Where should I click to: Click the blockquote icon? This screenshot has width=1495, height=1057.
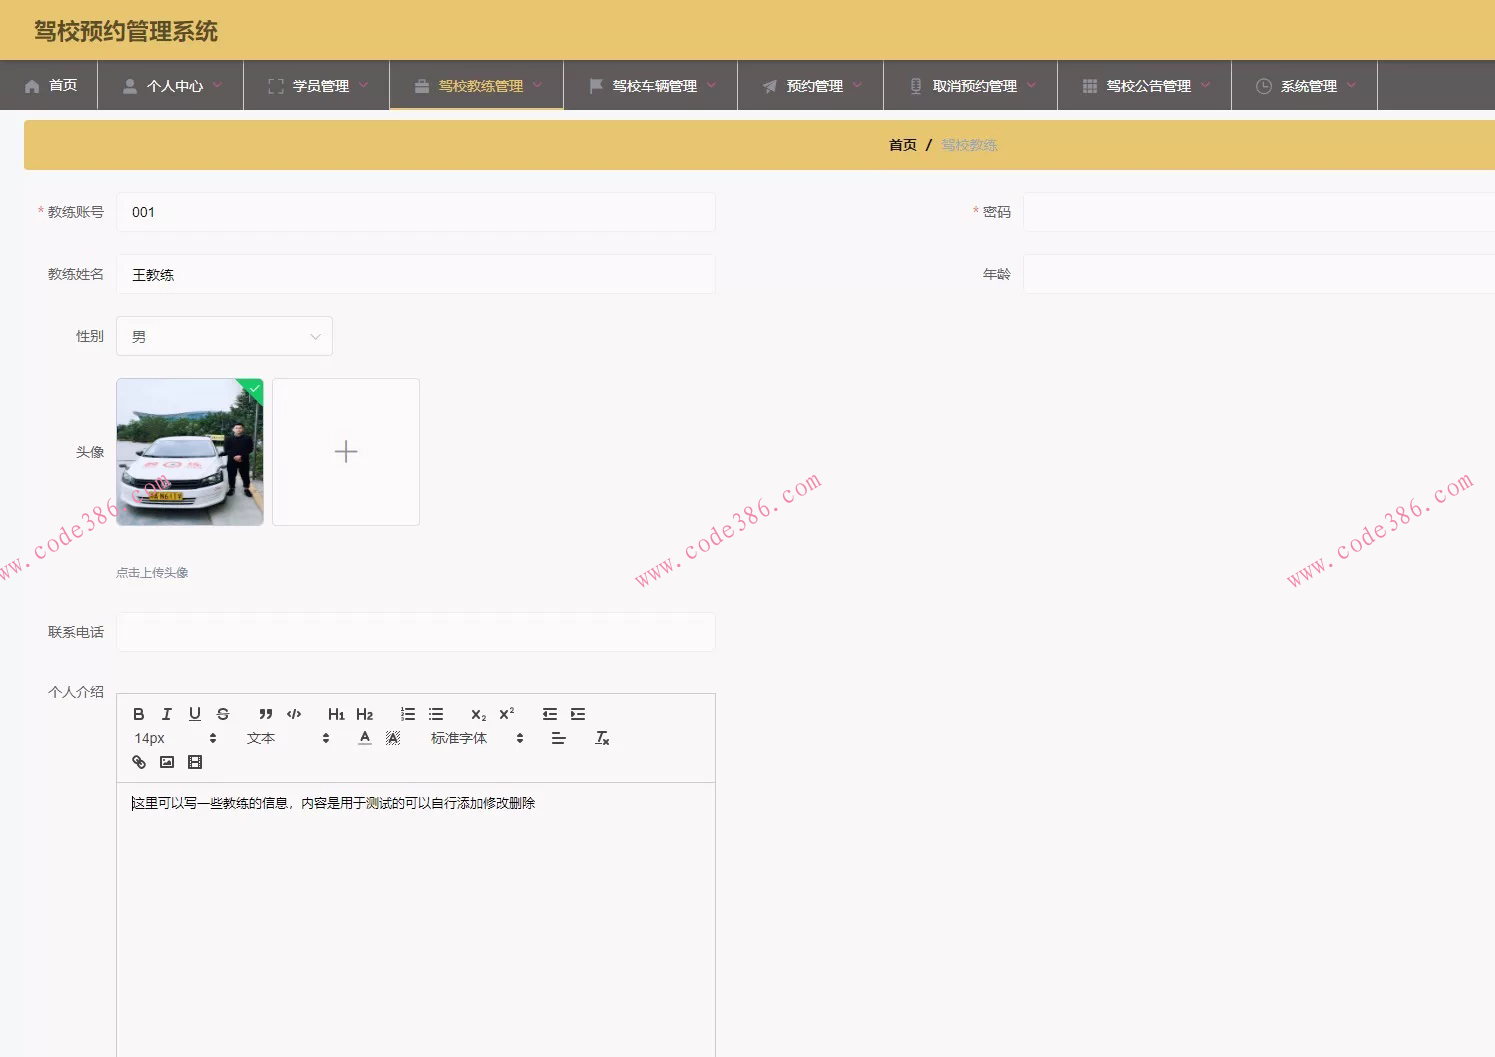tap(265, 714)
